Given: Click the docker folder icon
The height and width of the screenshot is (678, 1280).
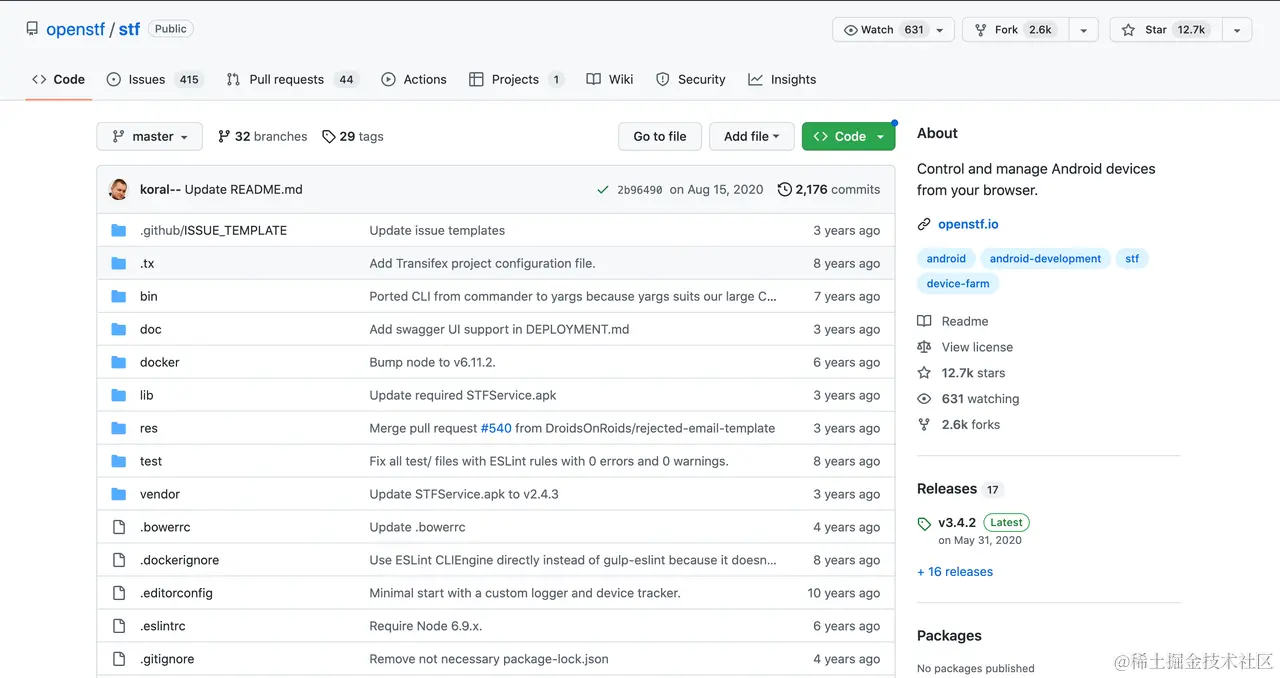Looking at the screenshot, I should [119, 362].
